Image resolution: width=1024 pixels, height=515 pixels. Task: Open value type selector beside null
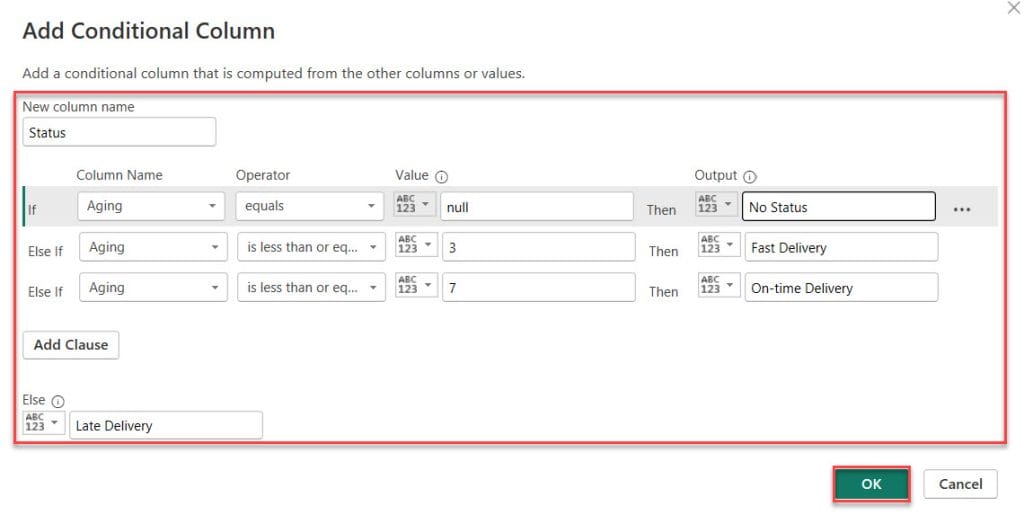[415, 204]
